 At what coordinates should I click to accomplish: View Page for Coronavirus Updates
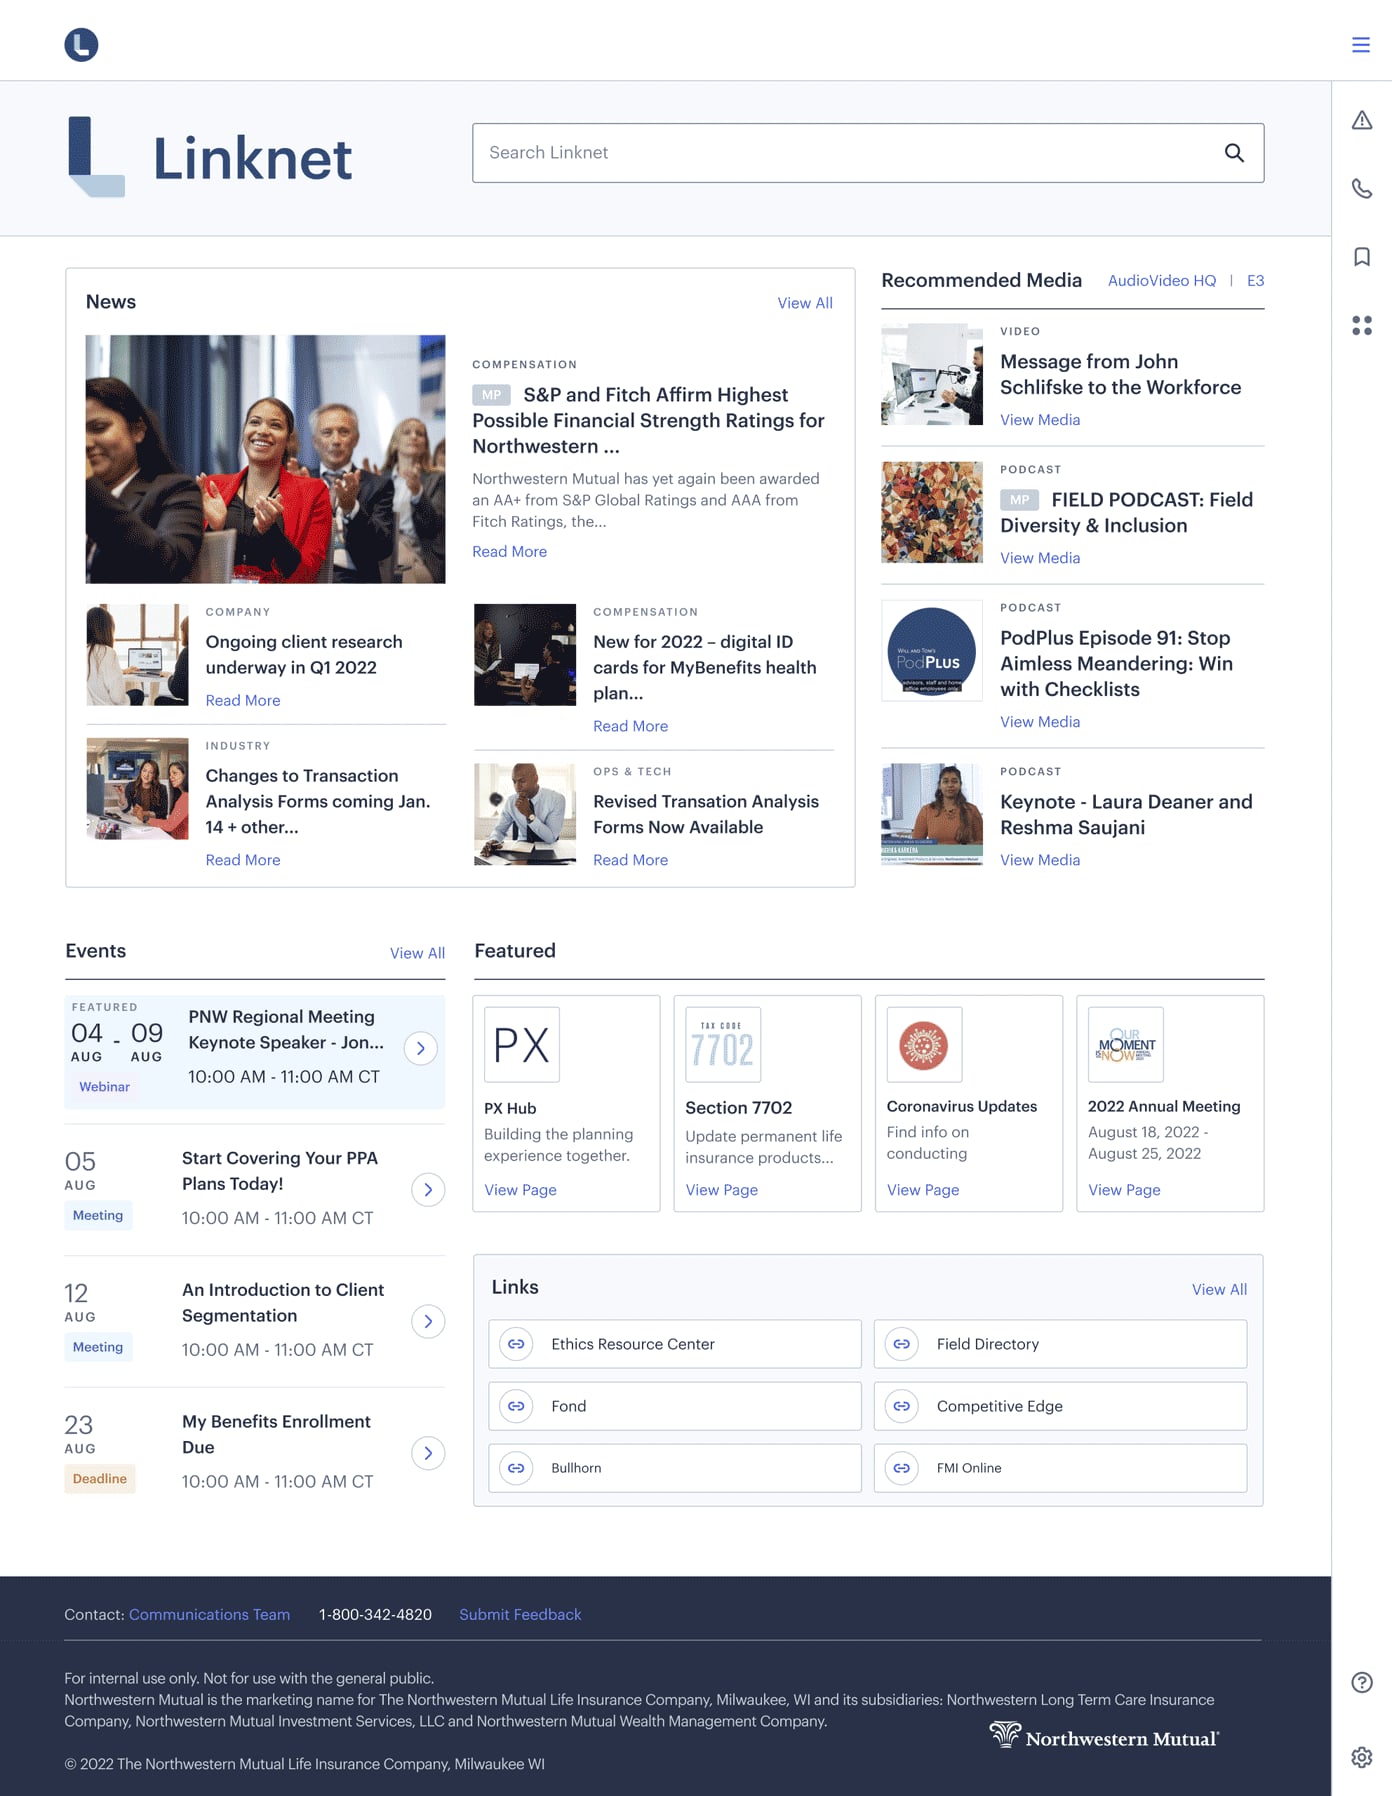coord(923,1190)
